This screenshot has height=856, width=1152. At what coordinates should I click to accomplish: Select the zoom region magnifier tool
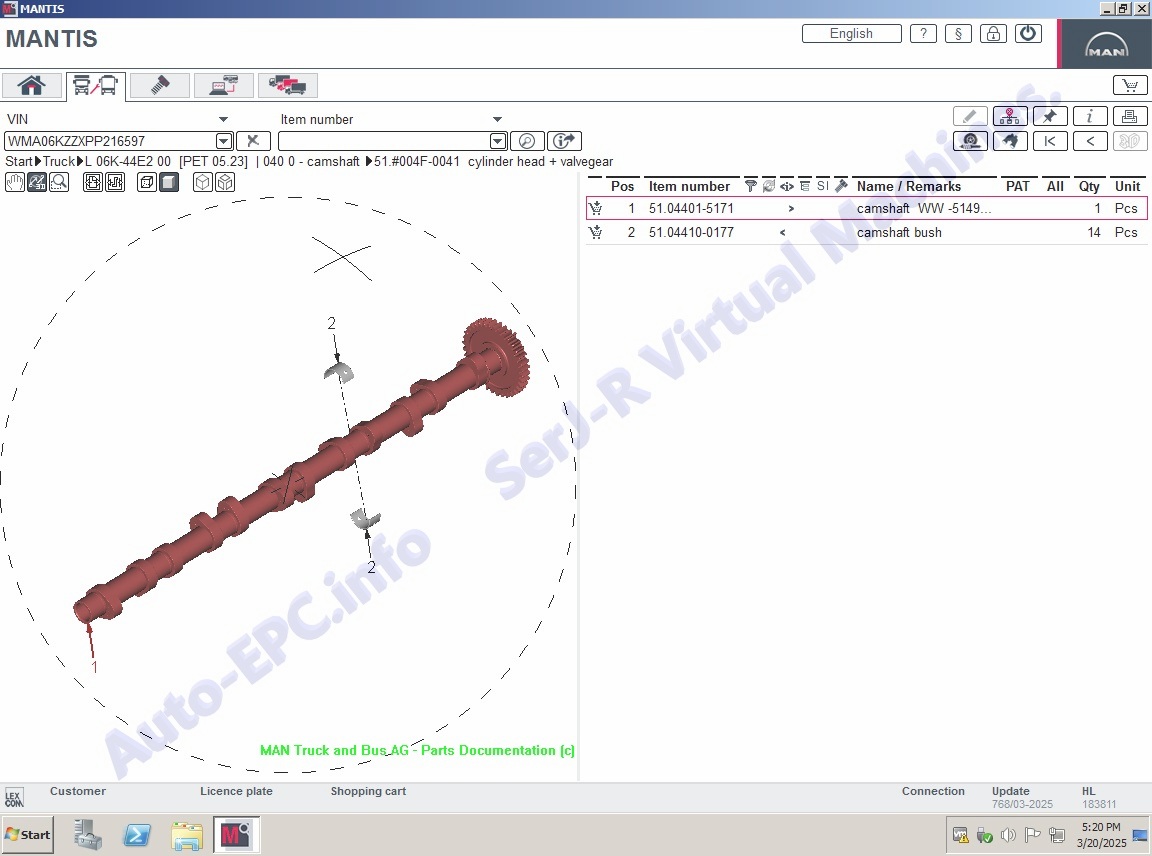(x=59, y=182)
